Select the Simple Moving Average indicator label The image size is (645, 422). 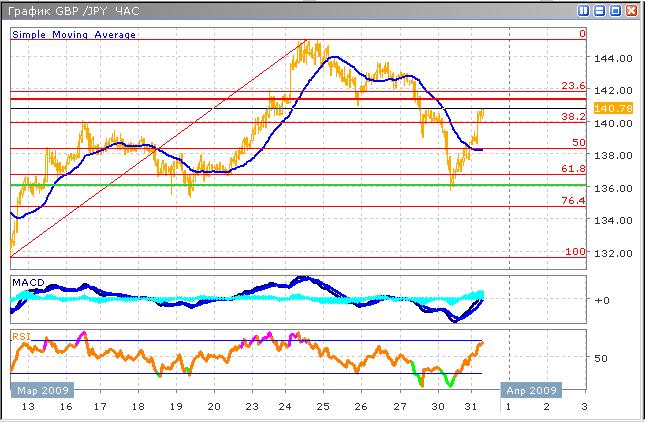[74, 34]
